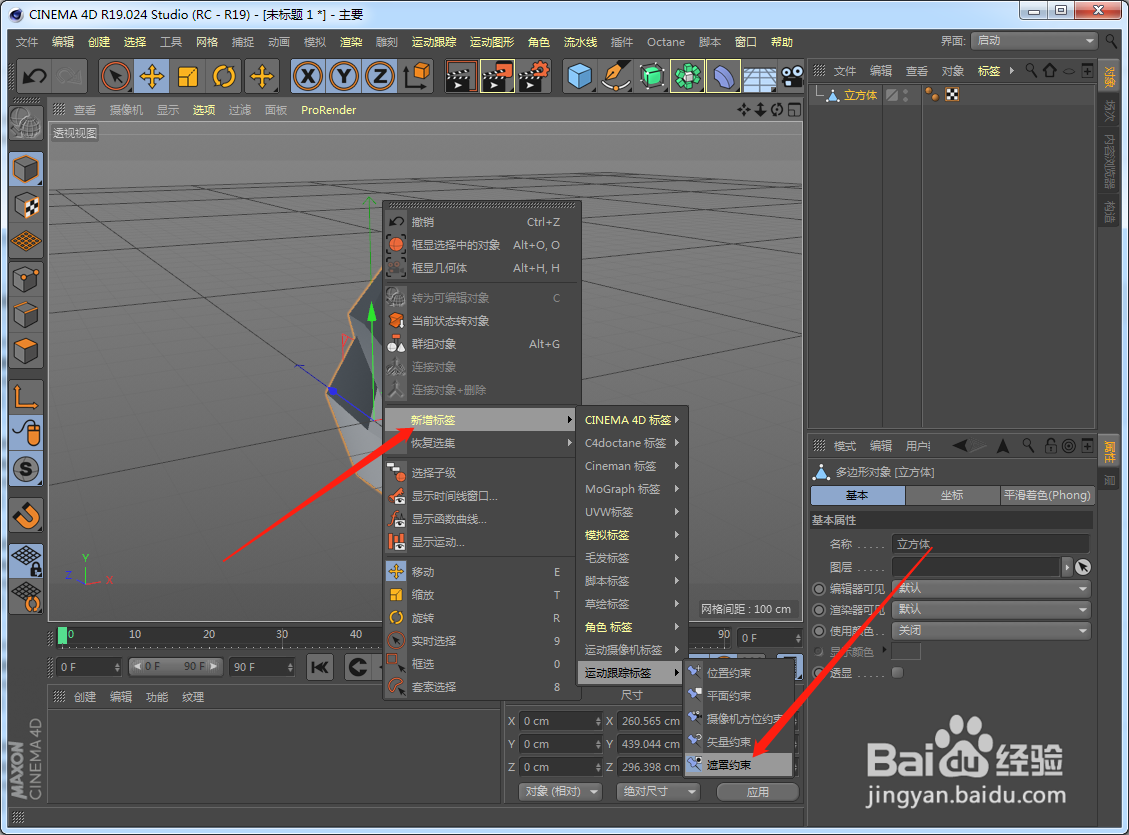Activate the Scale tool icon
Image resolution: width=1129 pixels, height=835 pixels.
click(x=188, y=76)
